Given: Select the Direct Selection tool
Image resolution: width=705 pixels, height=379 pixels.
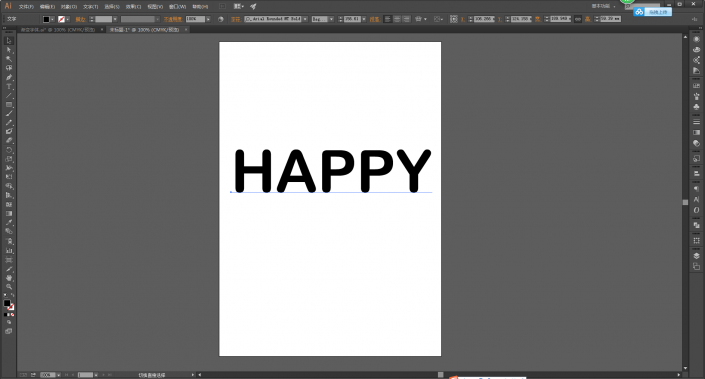Looking at the screenshot, I should (x=9, y=49).
